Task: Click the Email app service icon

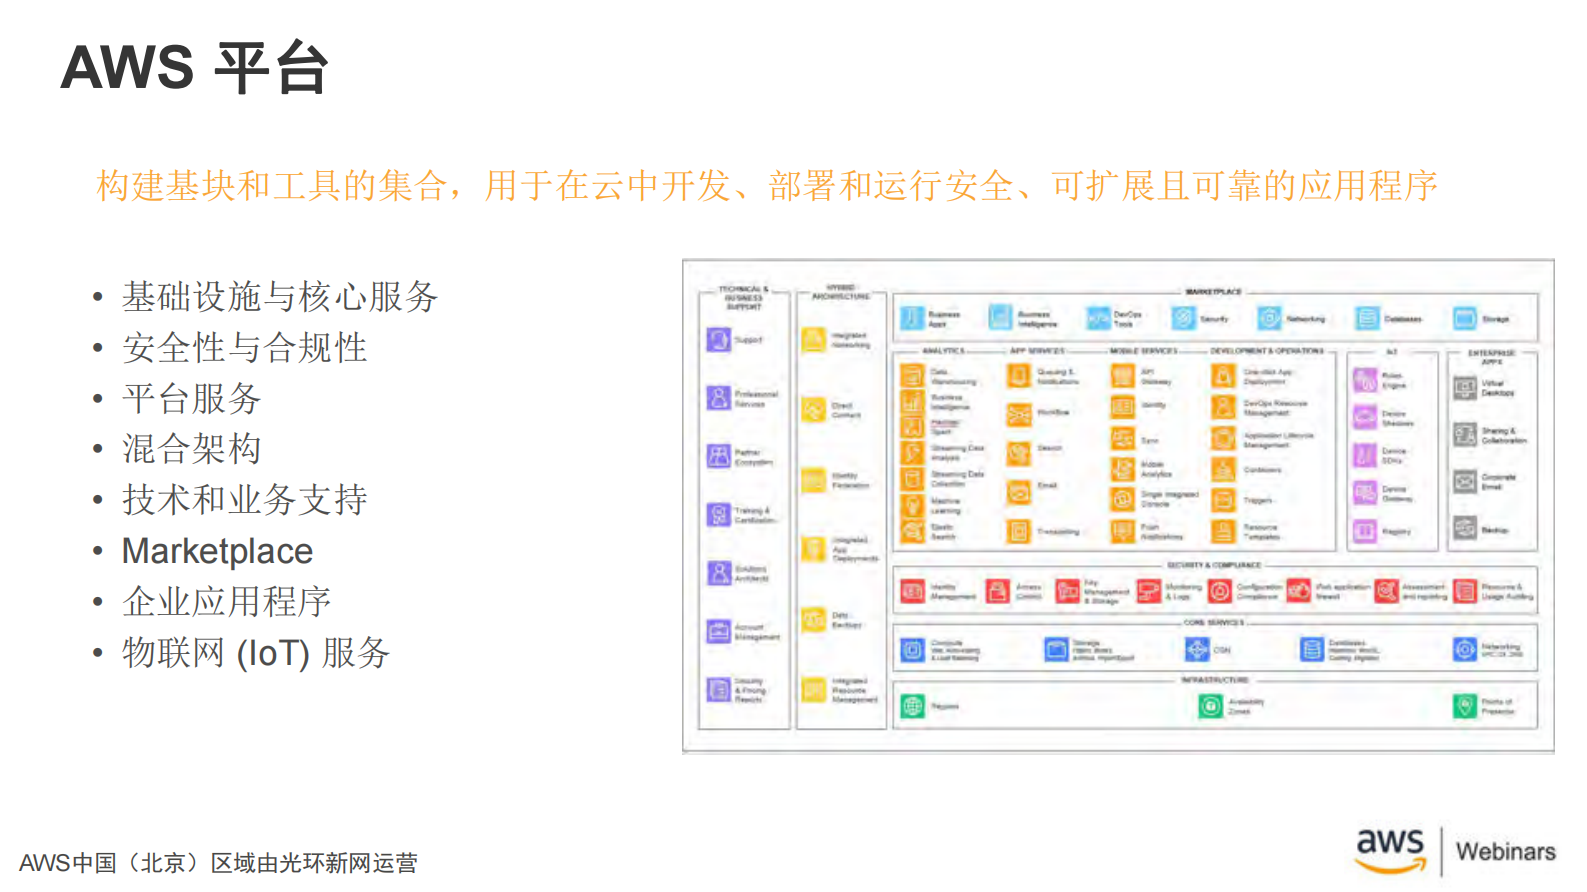Action: (1018, 491)
